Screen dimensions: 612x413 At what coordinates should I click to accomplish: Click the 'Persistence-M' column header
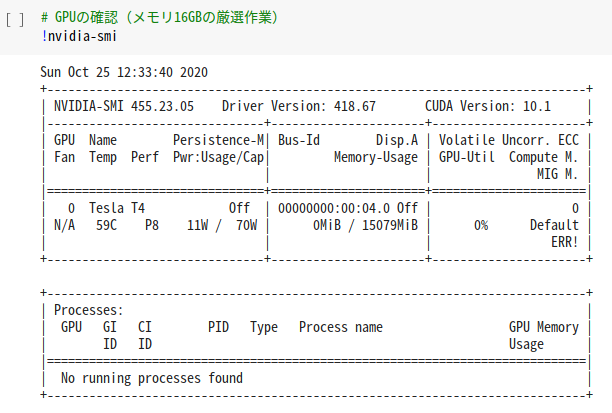pos(219,140)
